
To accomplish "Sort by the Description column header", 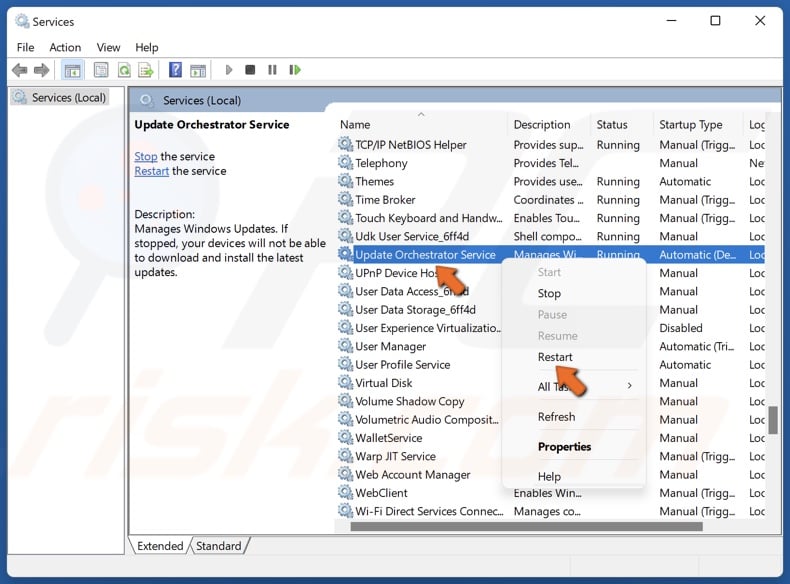I will 542,124.
